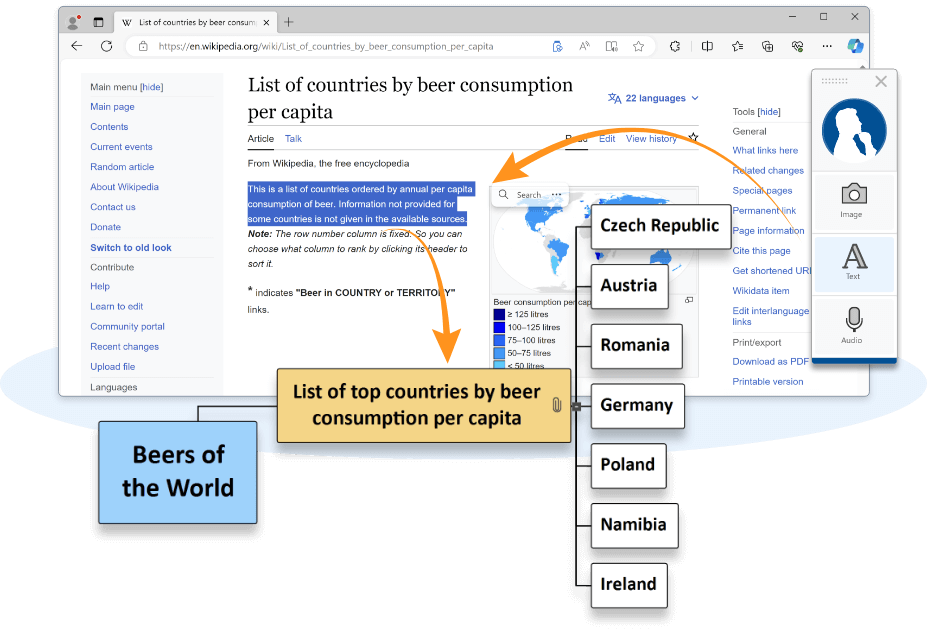Open About Wikipedia link

(x=124, y=187)
